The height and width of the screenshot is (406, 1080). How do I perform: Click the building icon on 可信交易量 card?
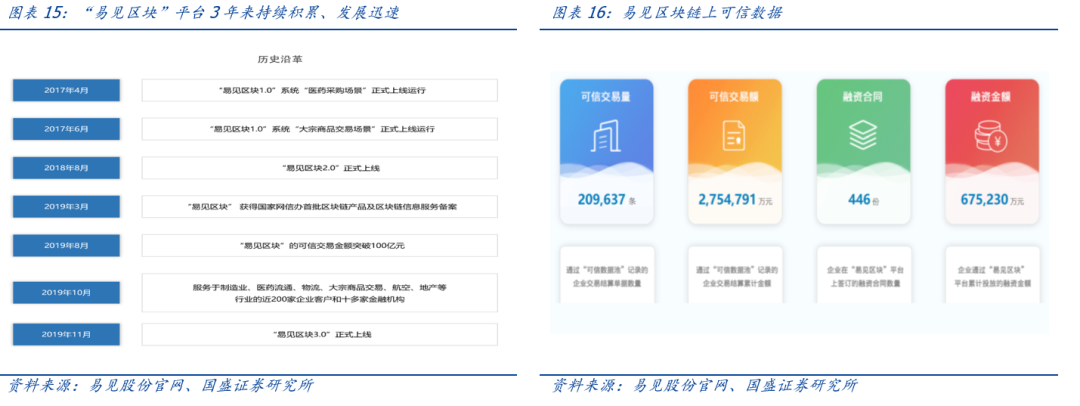click(606, 136)
